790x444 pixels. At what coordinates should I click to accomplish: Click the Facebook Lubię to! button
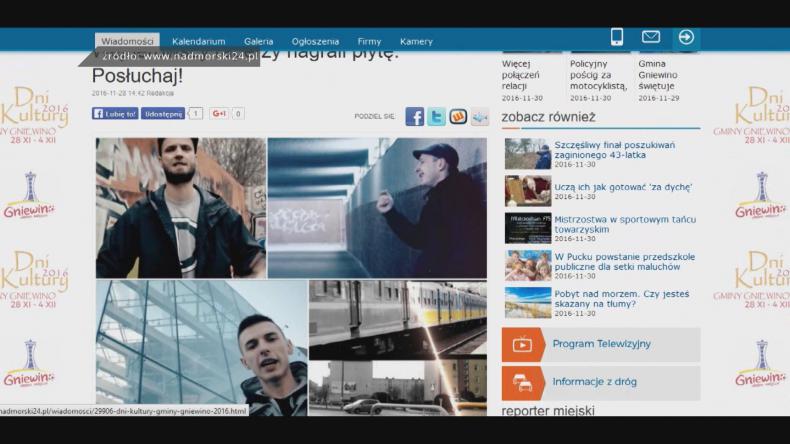[x=115, y=113]
